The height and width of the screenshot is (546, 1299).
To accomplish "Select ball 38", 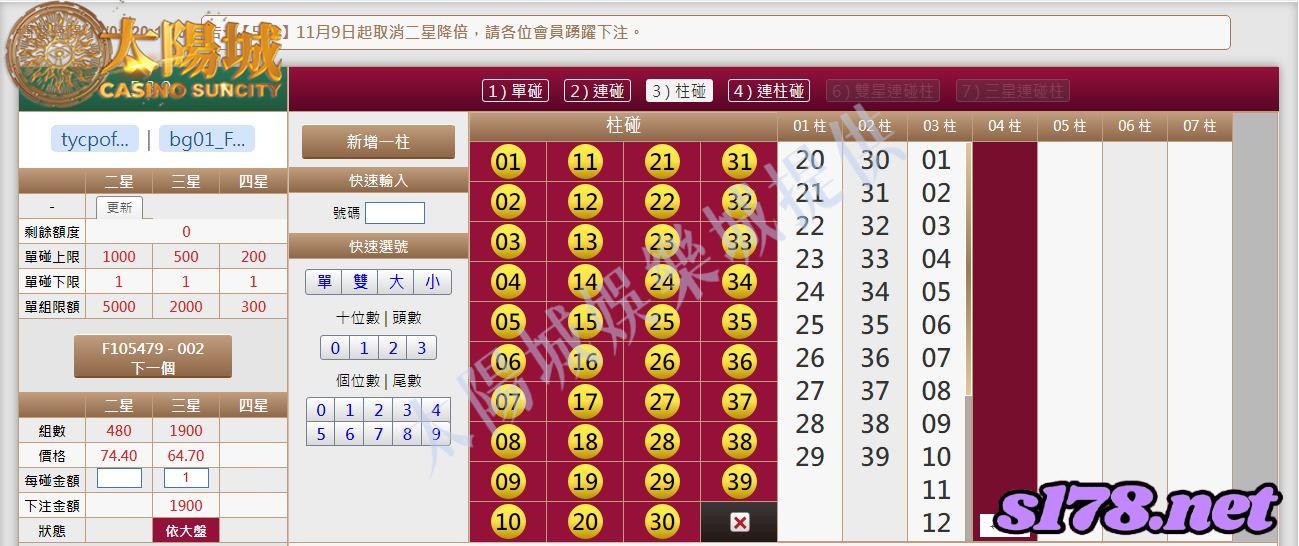I will point(739,442).
